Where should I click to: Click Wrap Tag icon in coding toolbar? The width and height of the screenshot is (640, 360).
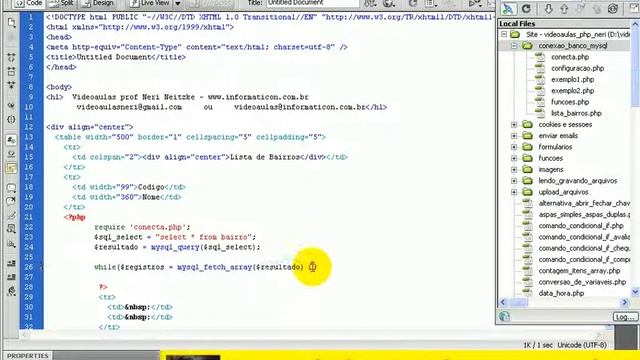coord(11,215)
